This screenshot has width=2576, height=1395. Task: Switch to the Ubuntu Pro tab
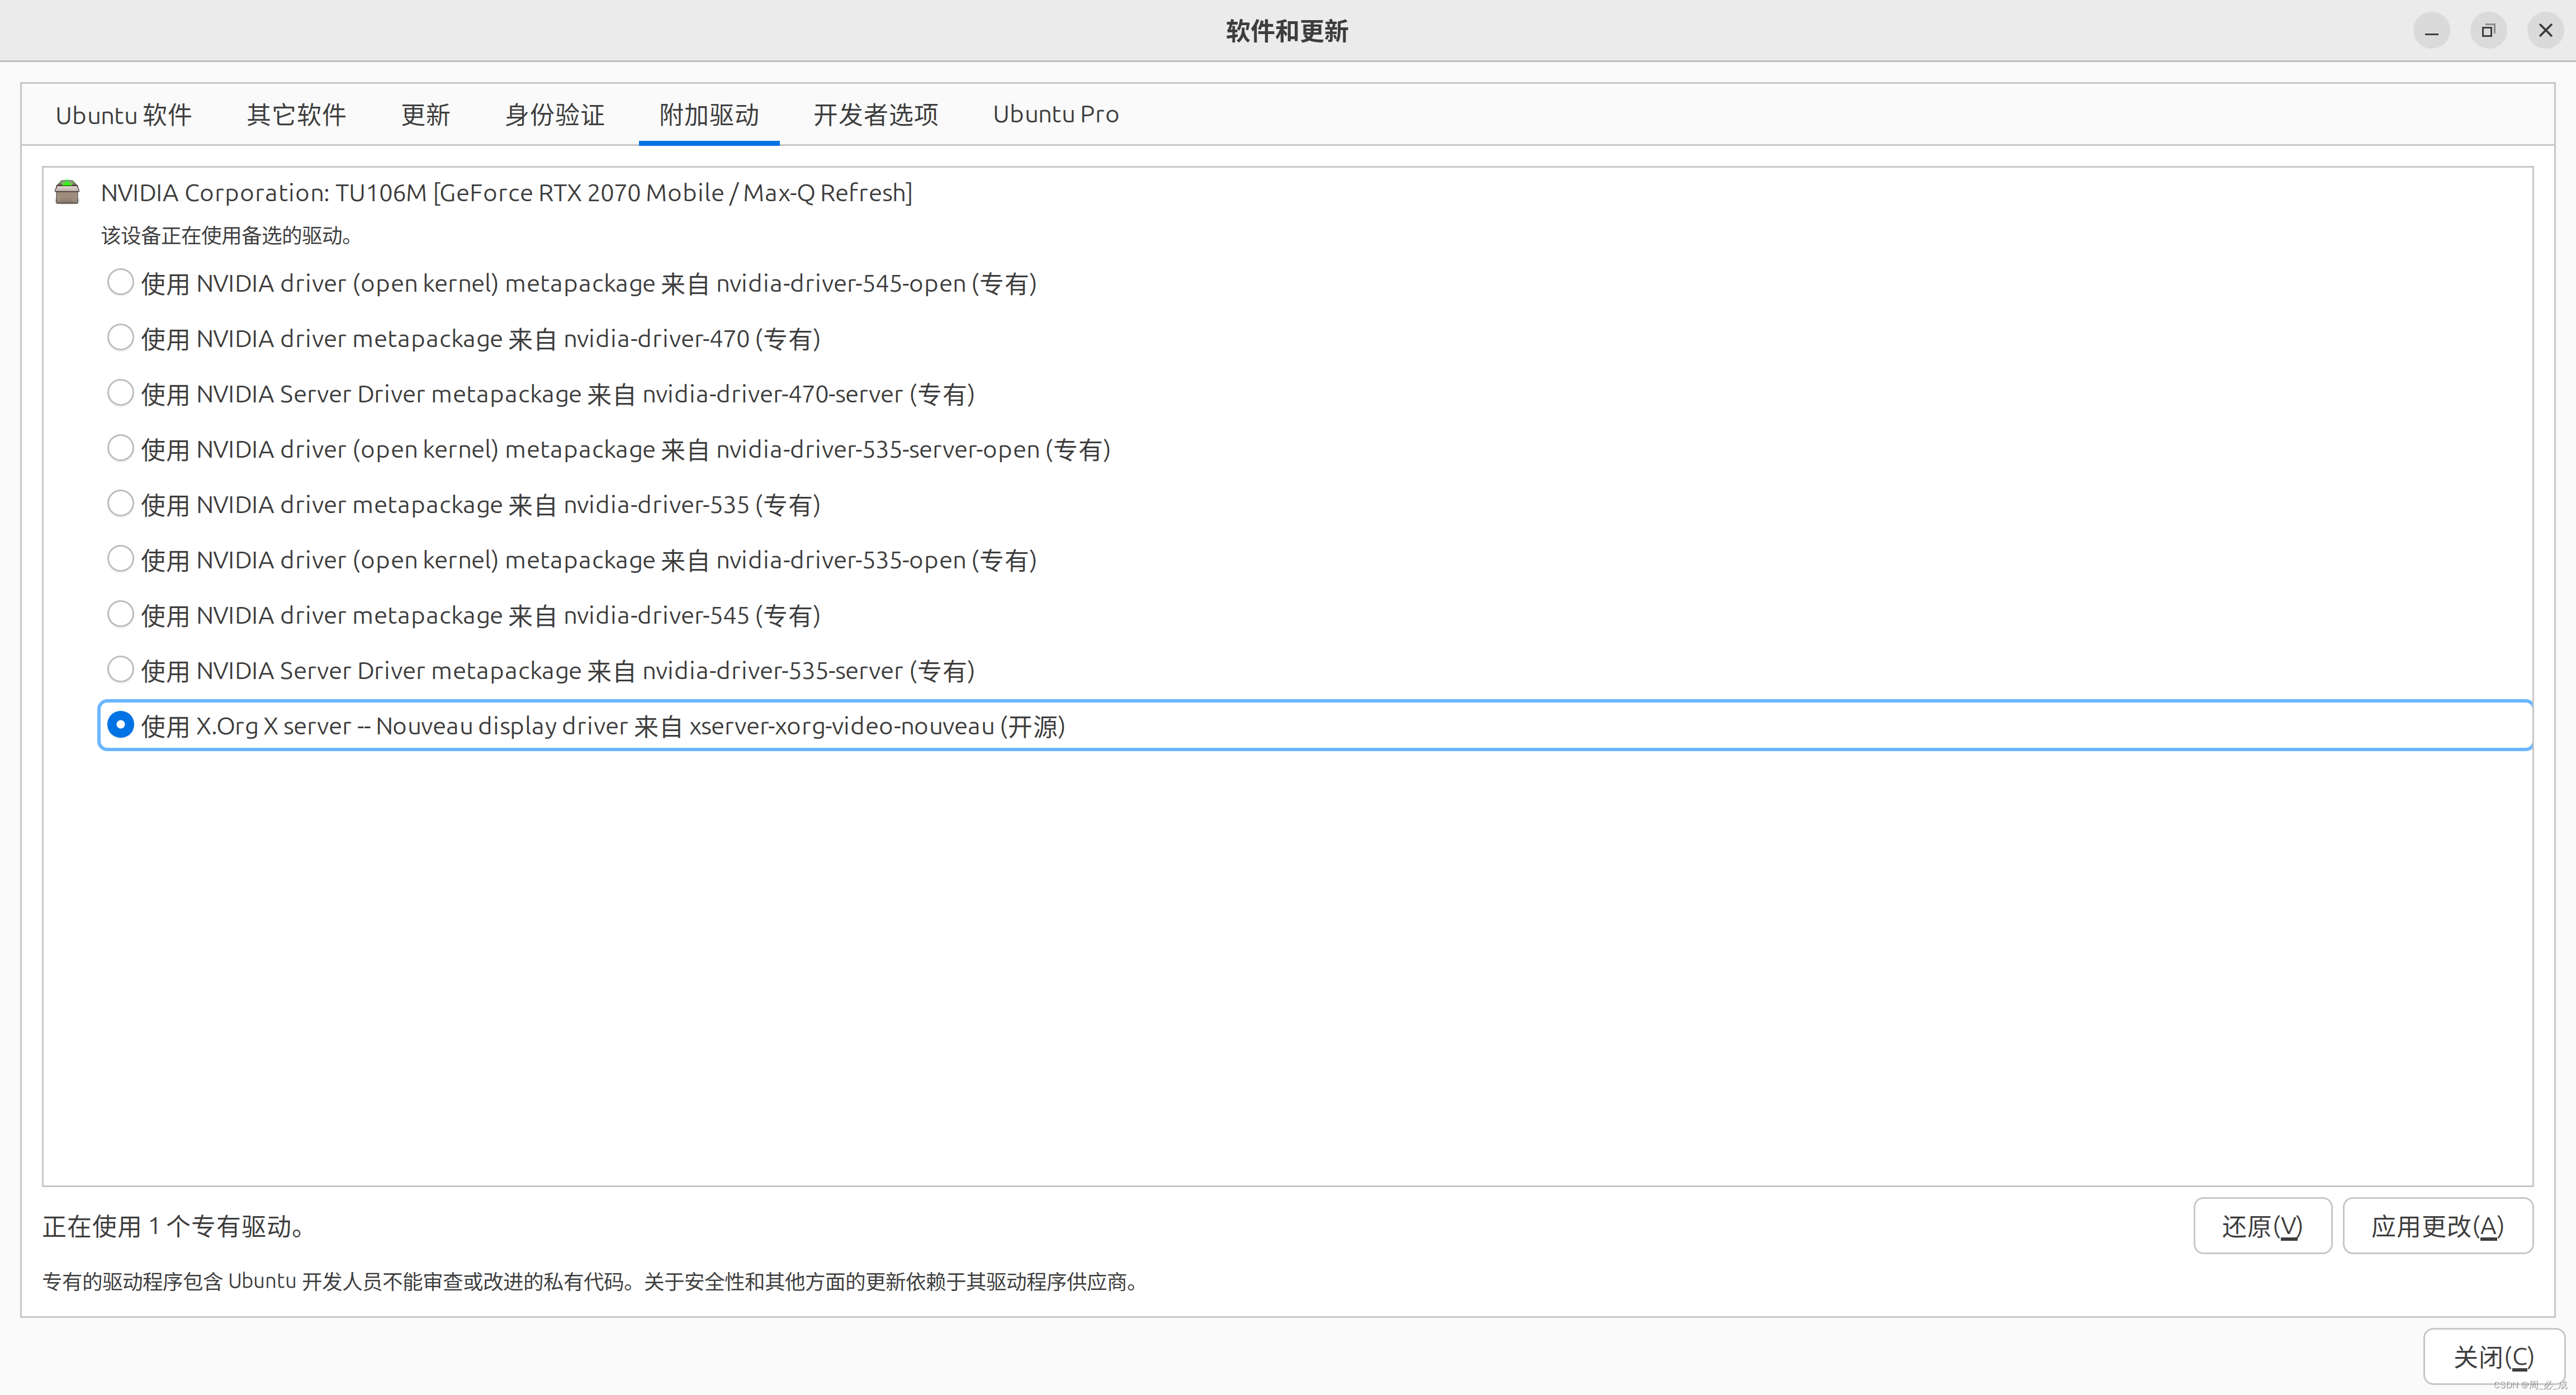[x=1055, y=115]
